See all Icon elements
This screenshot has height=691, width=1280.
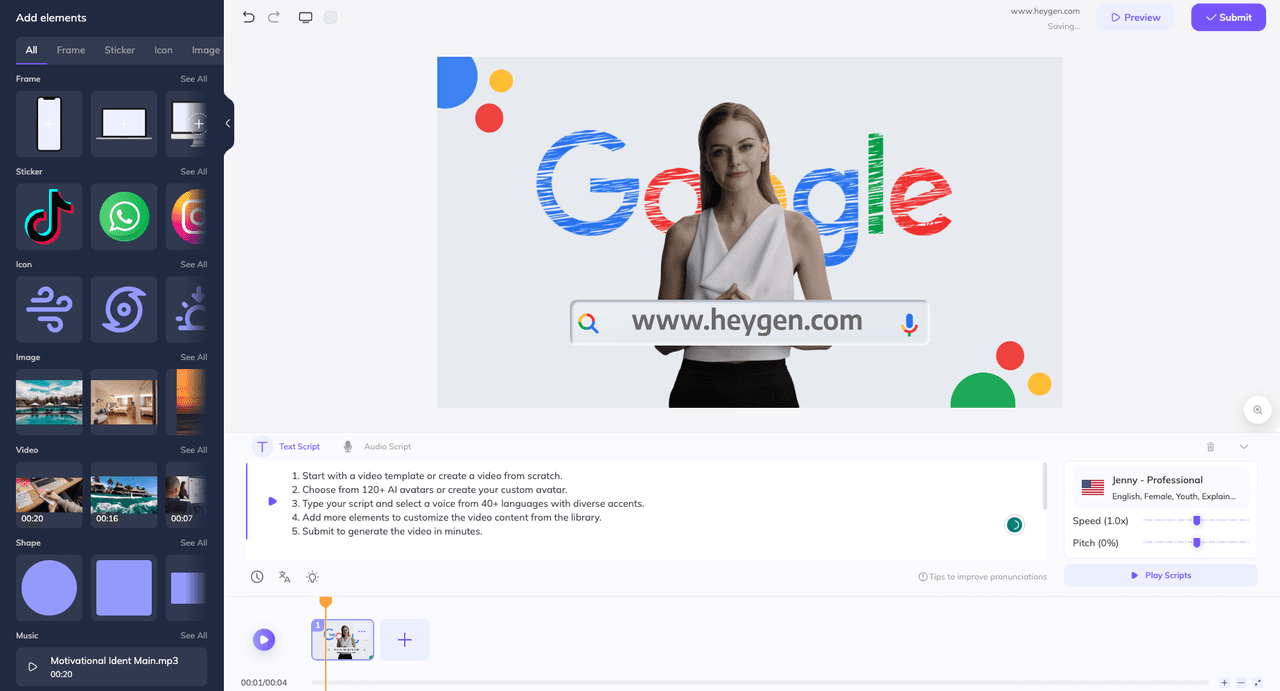tap(194, 265)
